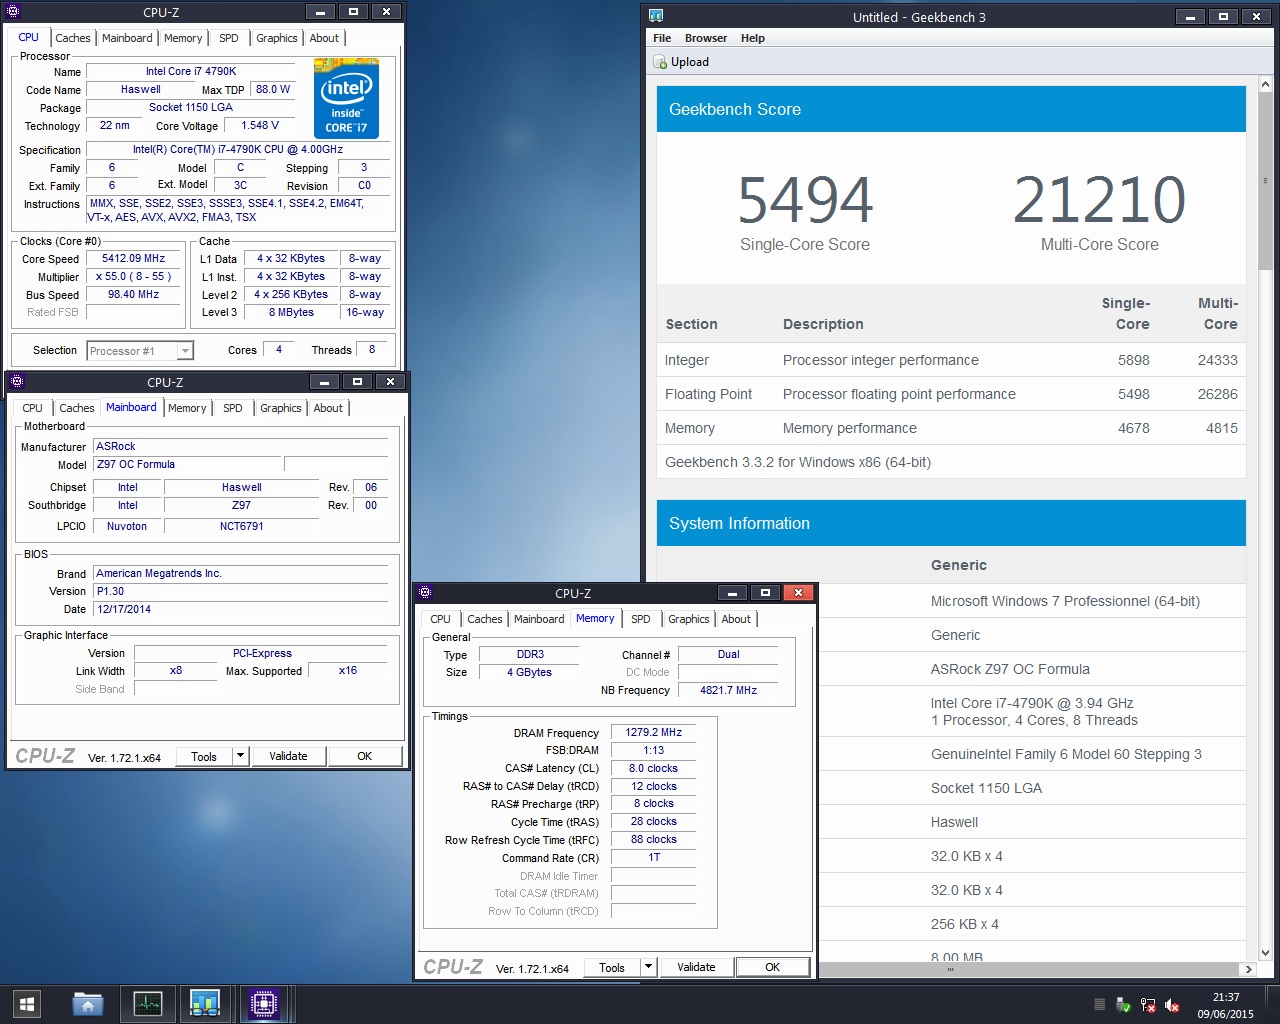The image size is (1280, 1024).
Task: Click the 21210 Multi-Core Score value
Action: click(1099, 200)
